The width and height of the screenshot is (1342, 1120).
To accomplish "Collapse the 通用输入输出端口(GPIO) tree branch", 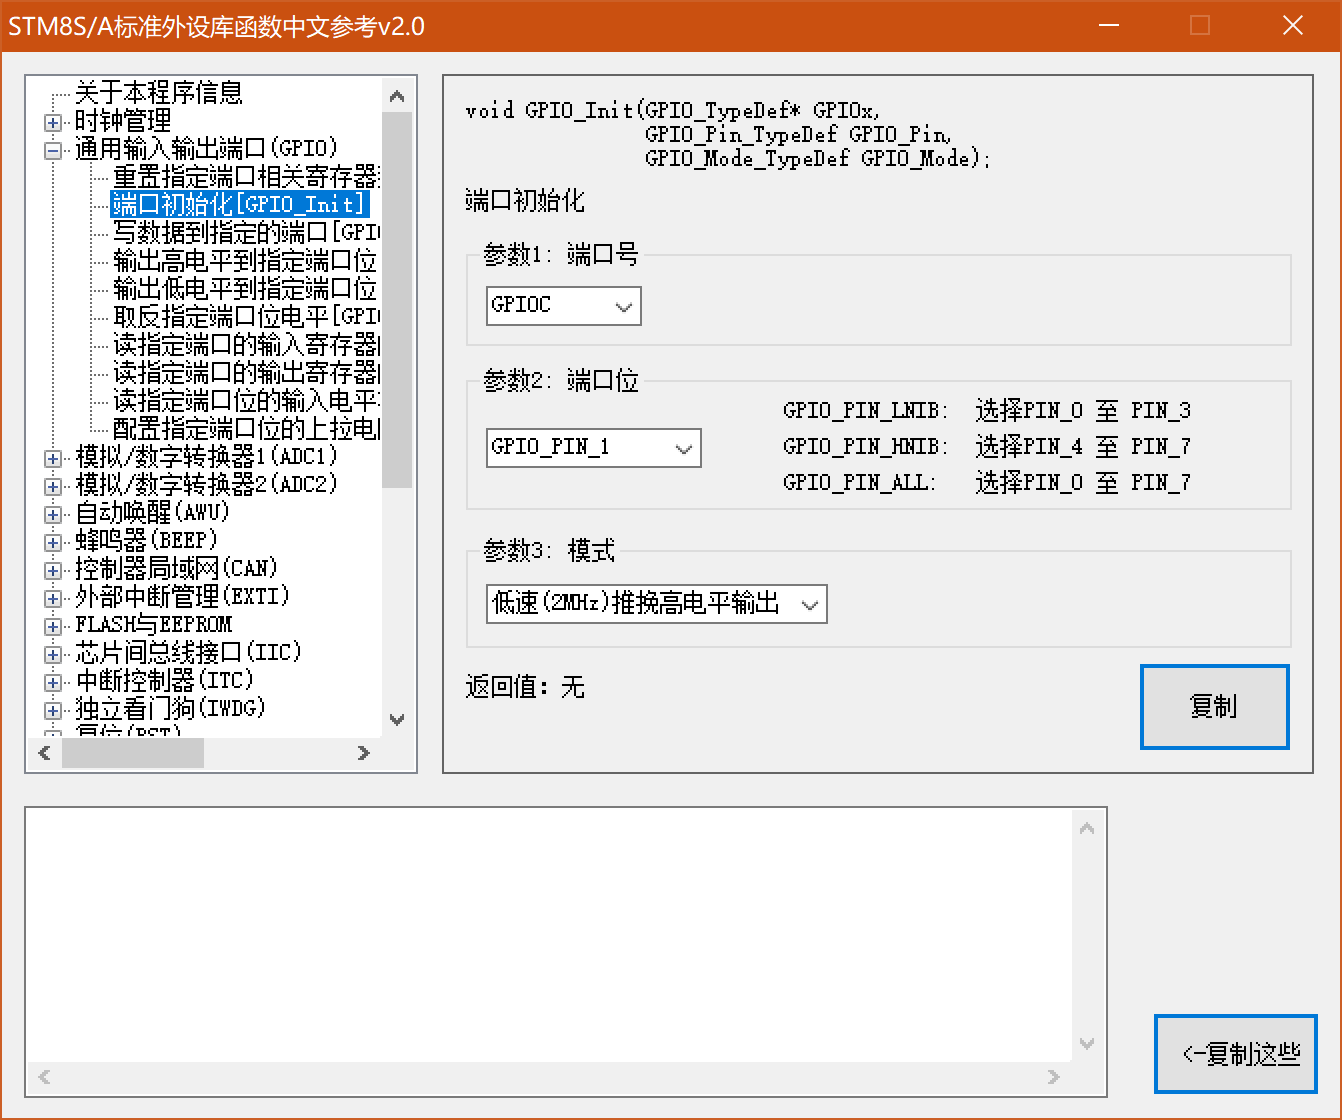I will [x=51, y=148].
